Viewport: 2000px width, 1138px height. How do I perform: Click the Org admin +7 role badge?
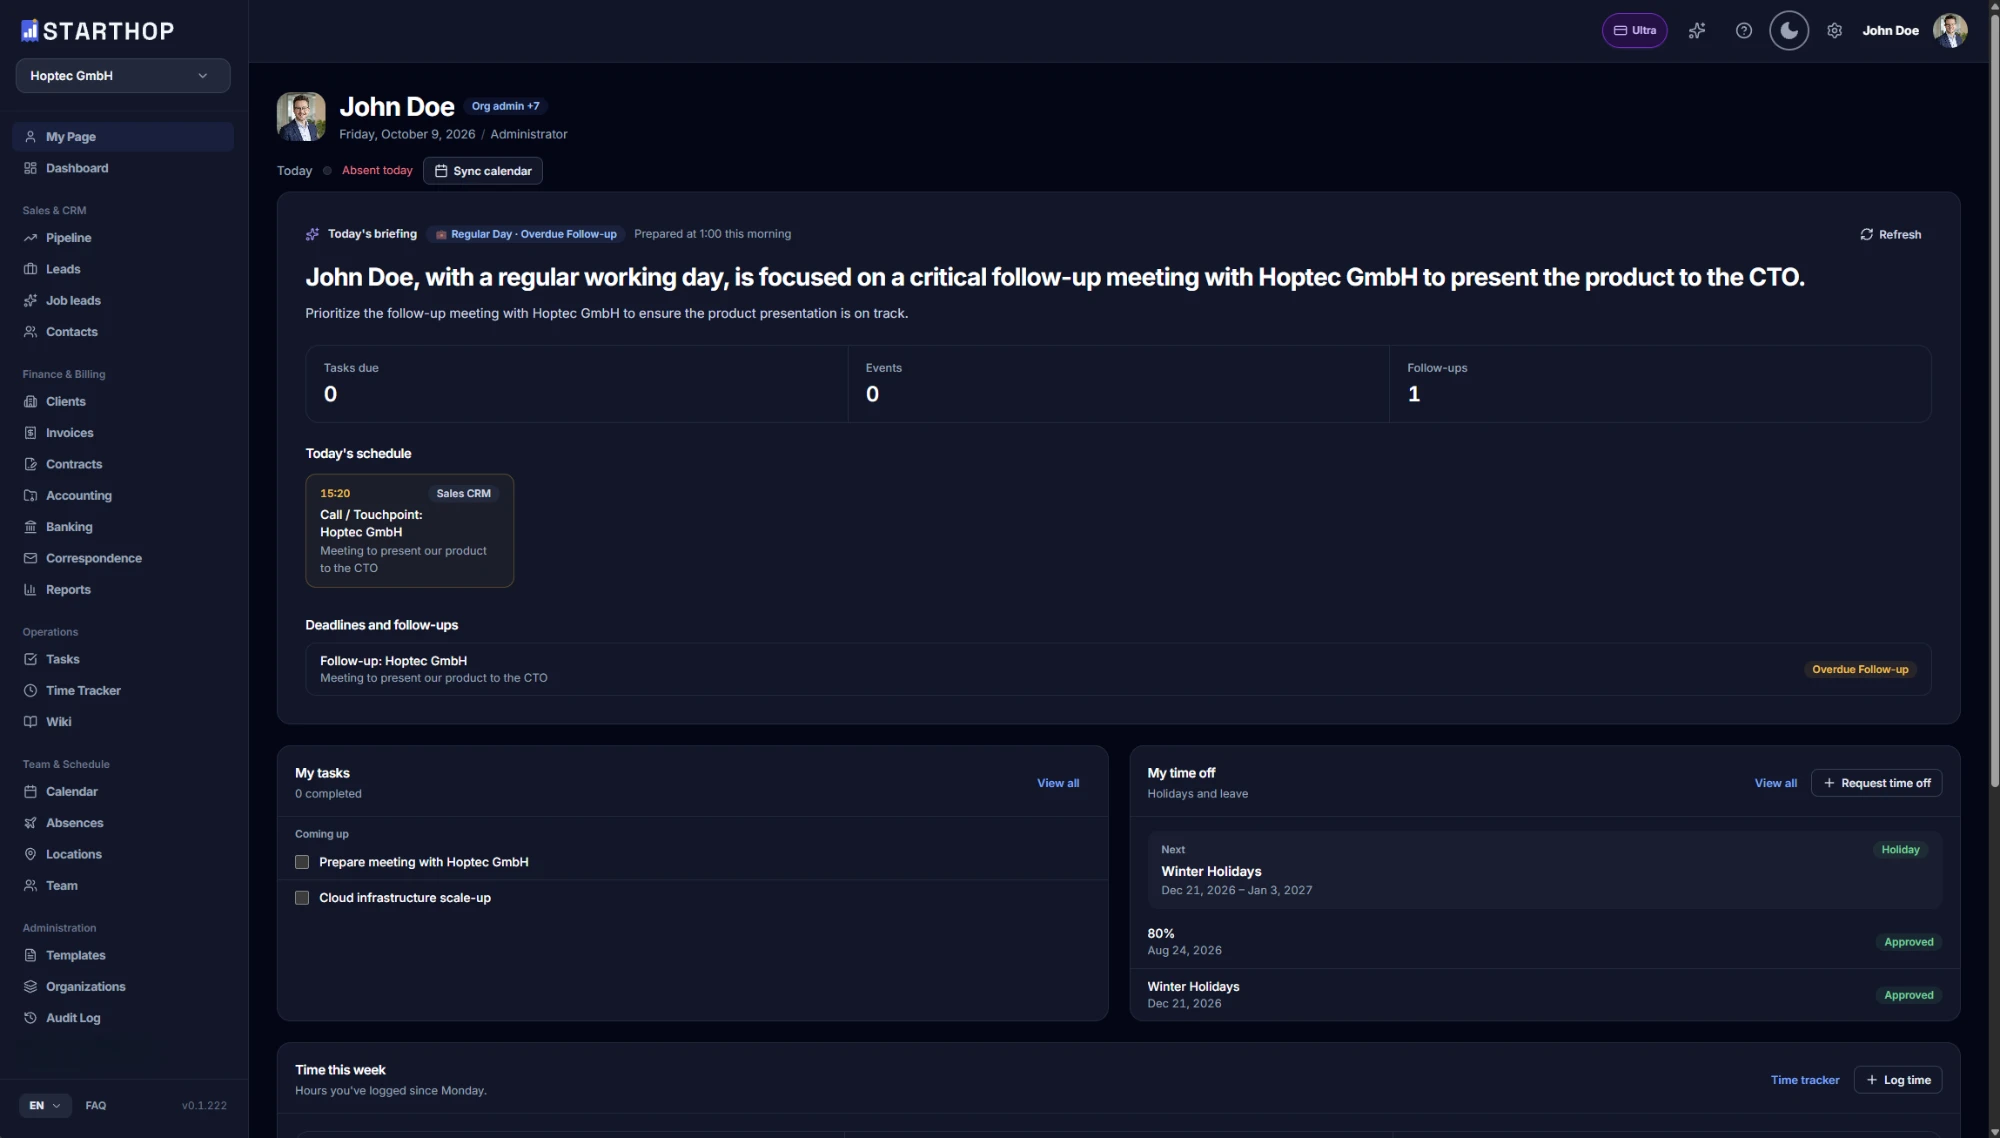(506, 106)
